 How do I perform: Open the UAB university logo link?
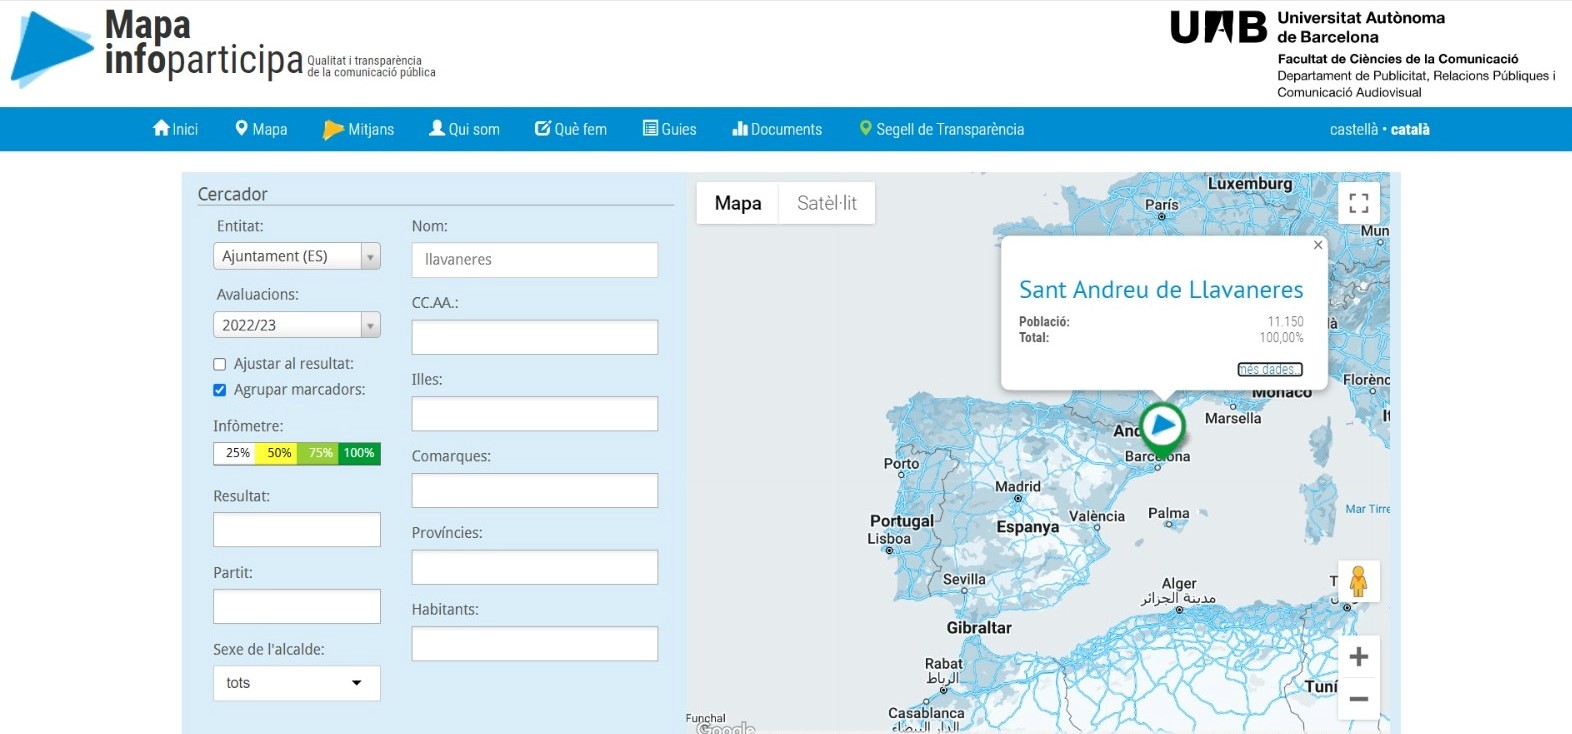pyautogui.click(x=1218, y=28)
